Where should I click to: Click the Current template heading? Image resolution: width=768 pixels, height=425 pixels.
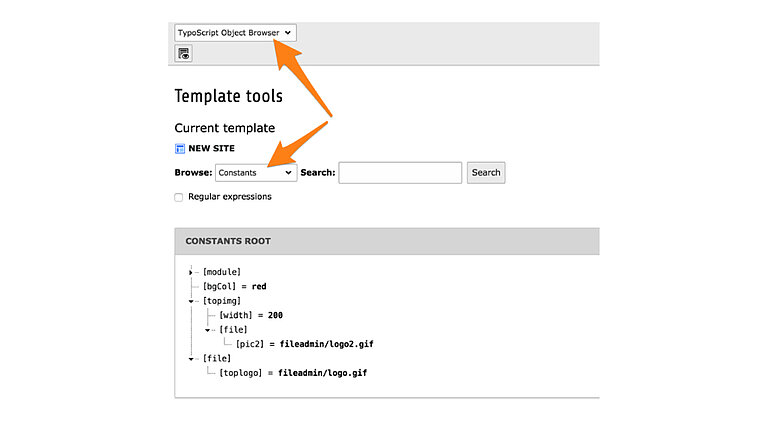pos(225,128)
